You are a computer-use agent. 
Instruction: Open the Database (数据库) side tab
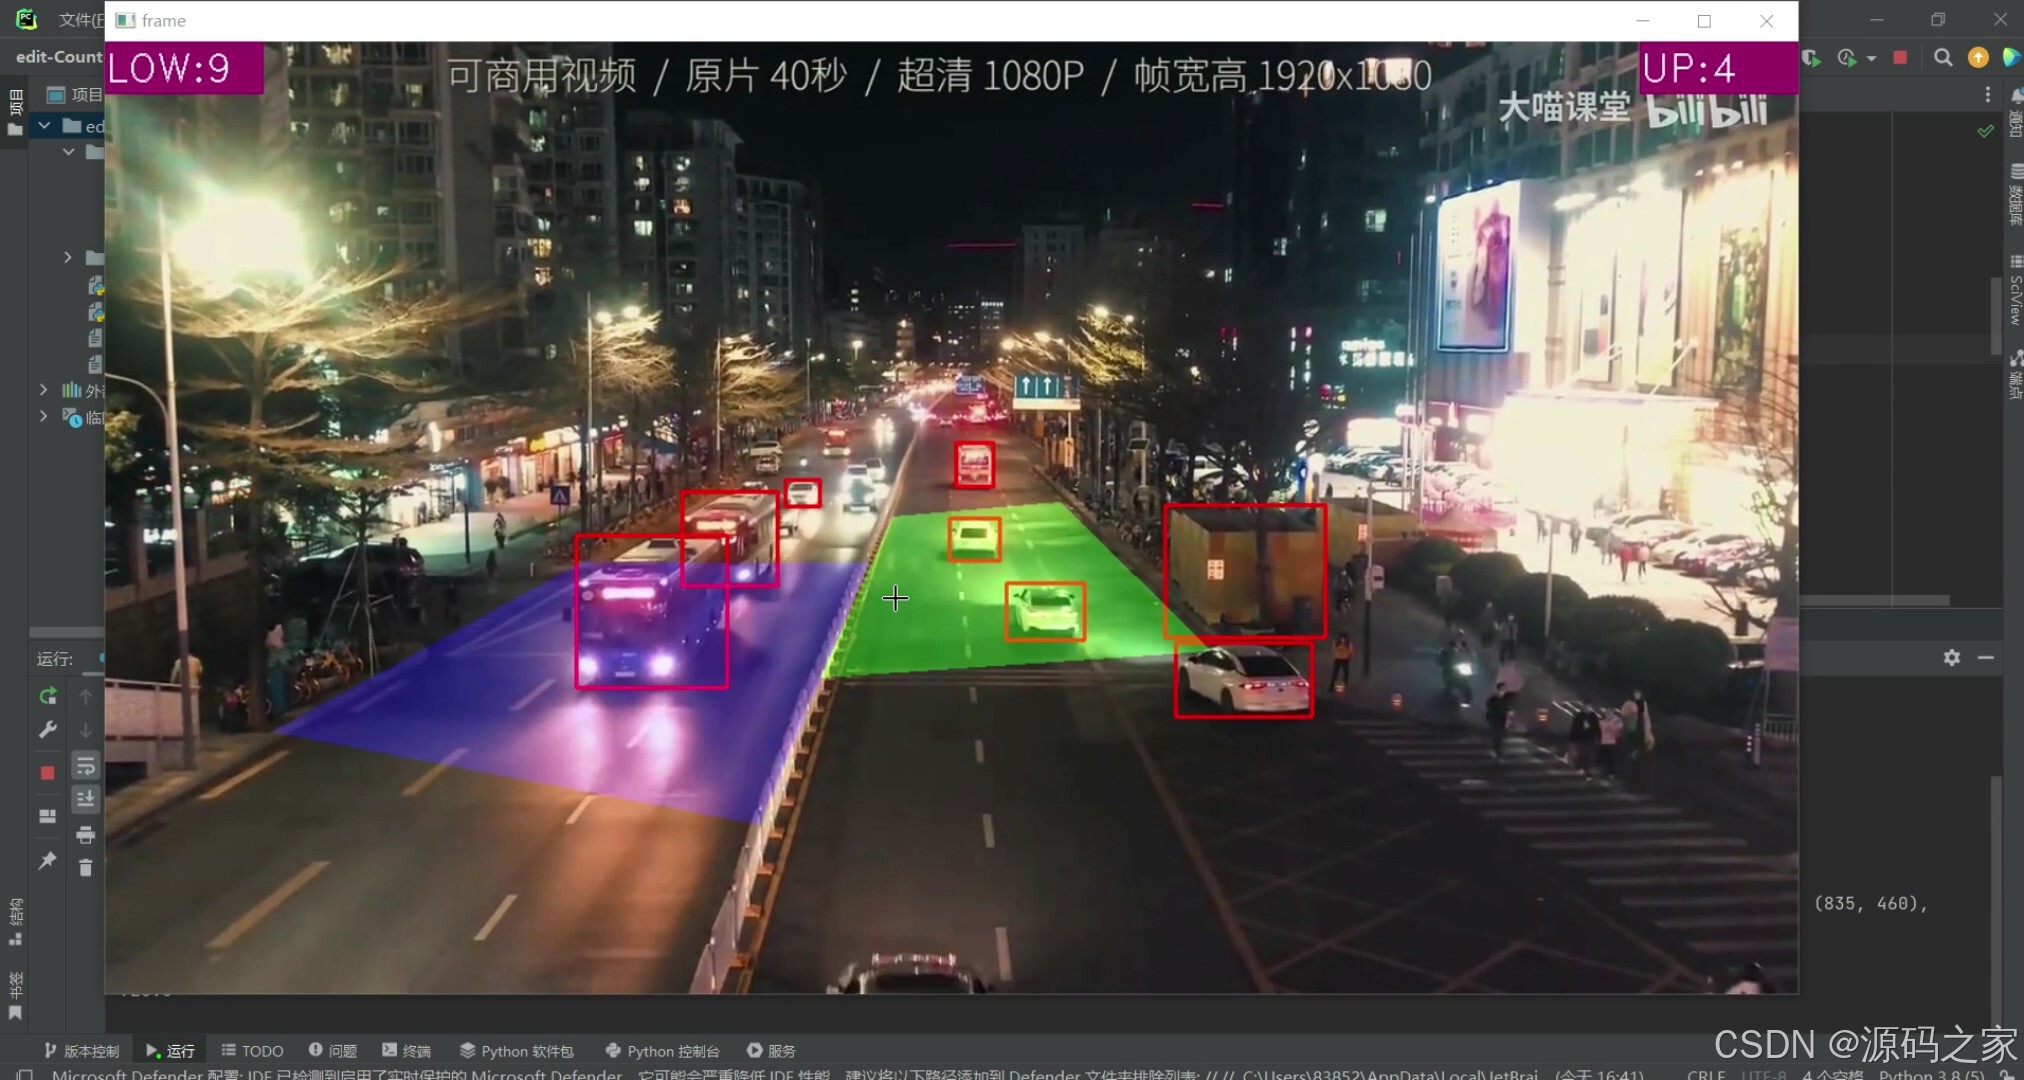point(2015,195)
